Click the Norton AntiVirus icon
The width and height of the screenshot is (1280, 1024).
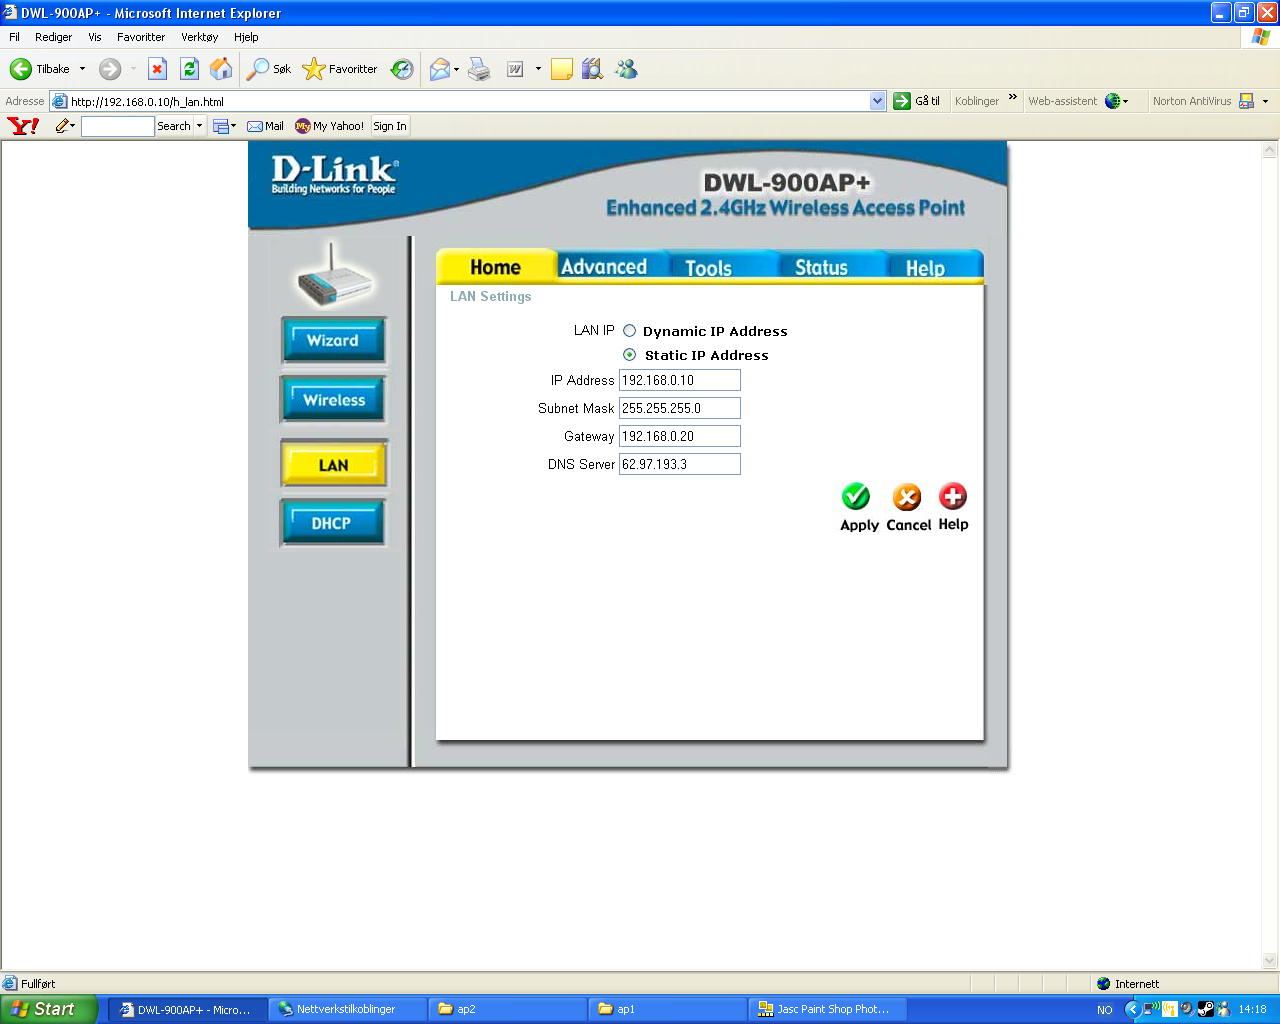[x=1246, y=101]
